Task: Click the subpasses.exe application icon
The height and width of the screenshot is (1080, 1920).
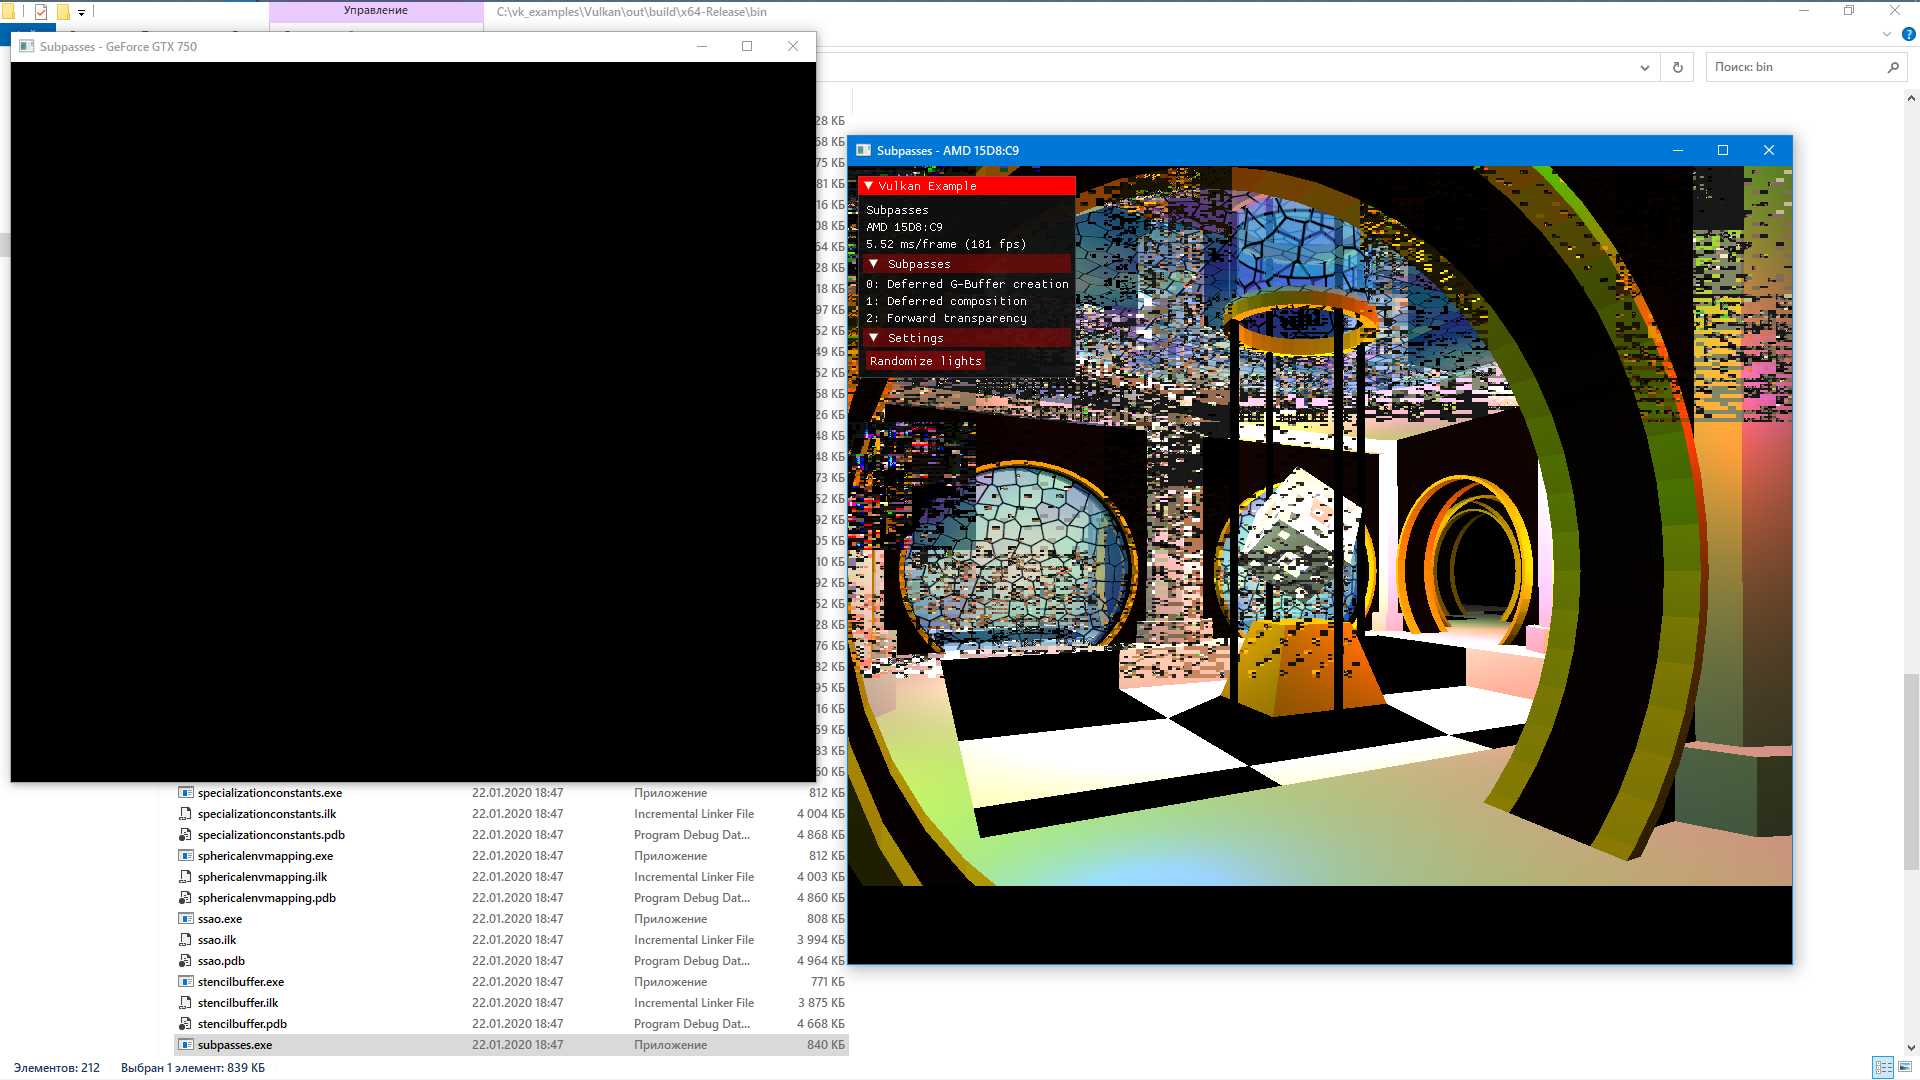Action: pyautogui.click(x=185, y=1045)
